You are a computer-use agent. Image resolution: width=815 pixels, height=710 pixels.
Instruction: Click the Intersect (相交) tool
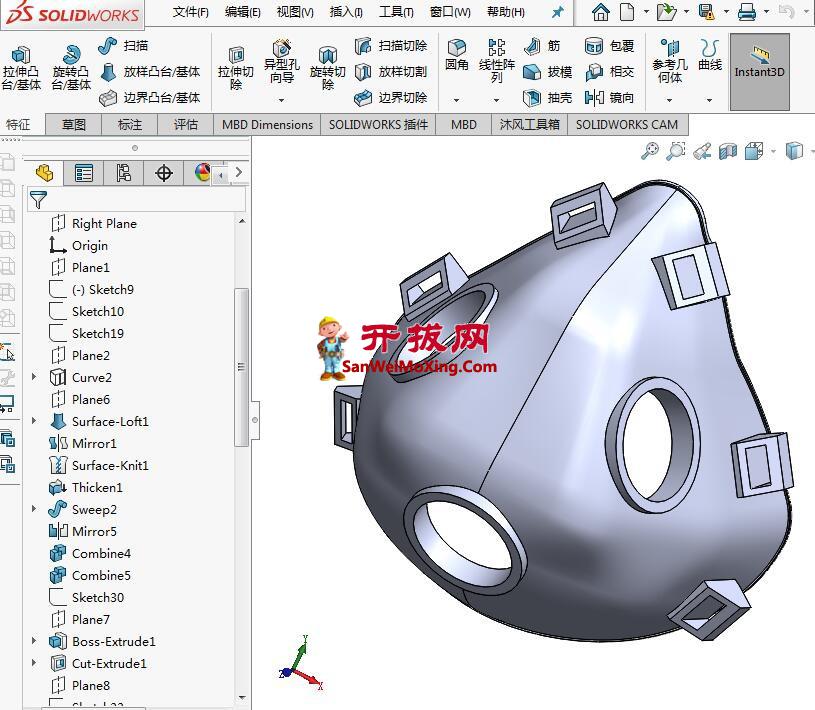pyautogui.click(x=609, y=72)
